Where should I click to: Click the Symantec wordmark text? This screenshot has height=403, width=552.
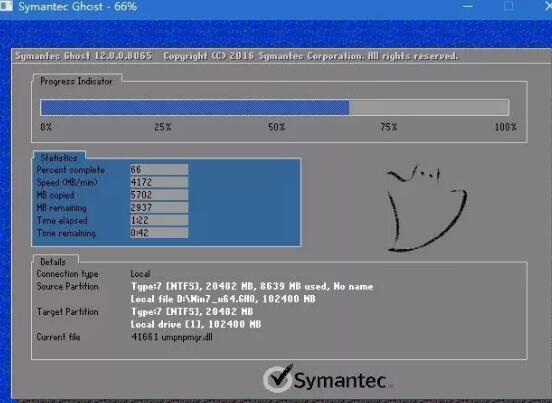point(340,380)
